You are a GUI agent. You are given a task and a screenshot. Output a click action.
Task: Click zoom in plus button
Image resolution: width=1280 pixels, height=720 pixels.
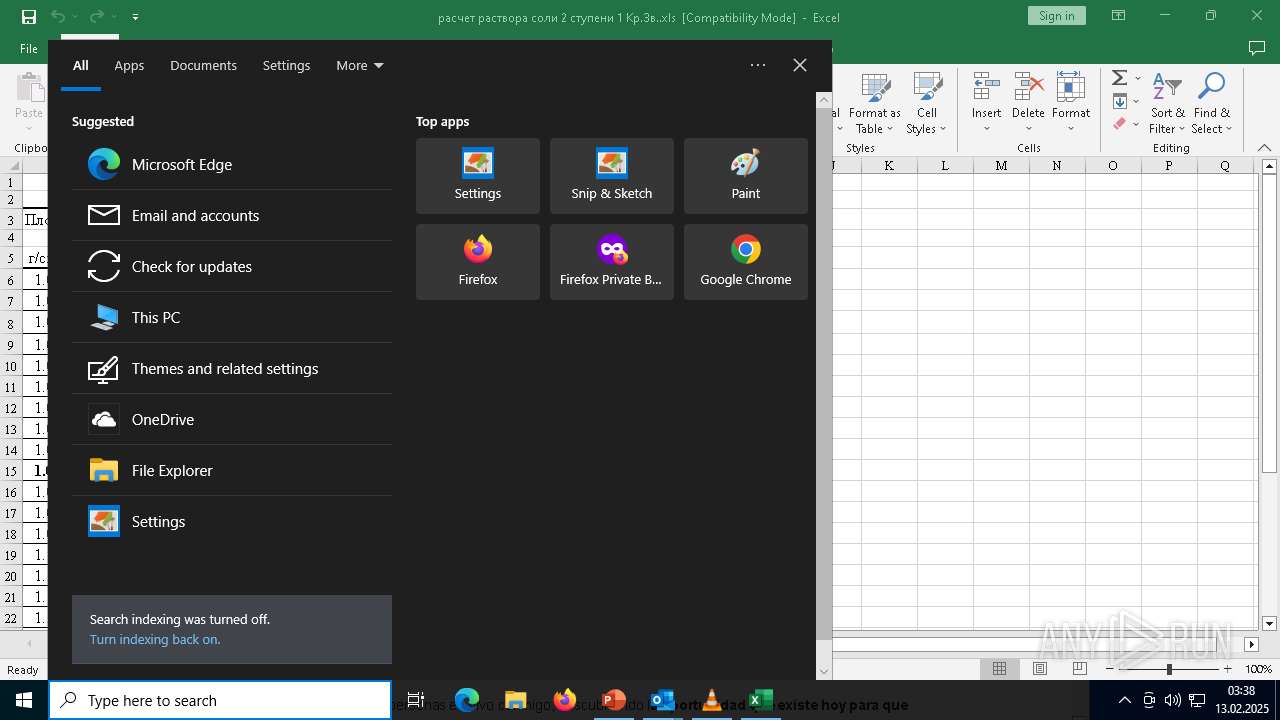(x=1228, y=669)
